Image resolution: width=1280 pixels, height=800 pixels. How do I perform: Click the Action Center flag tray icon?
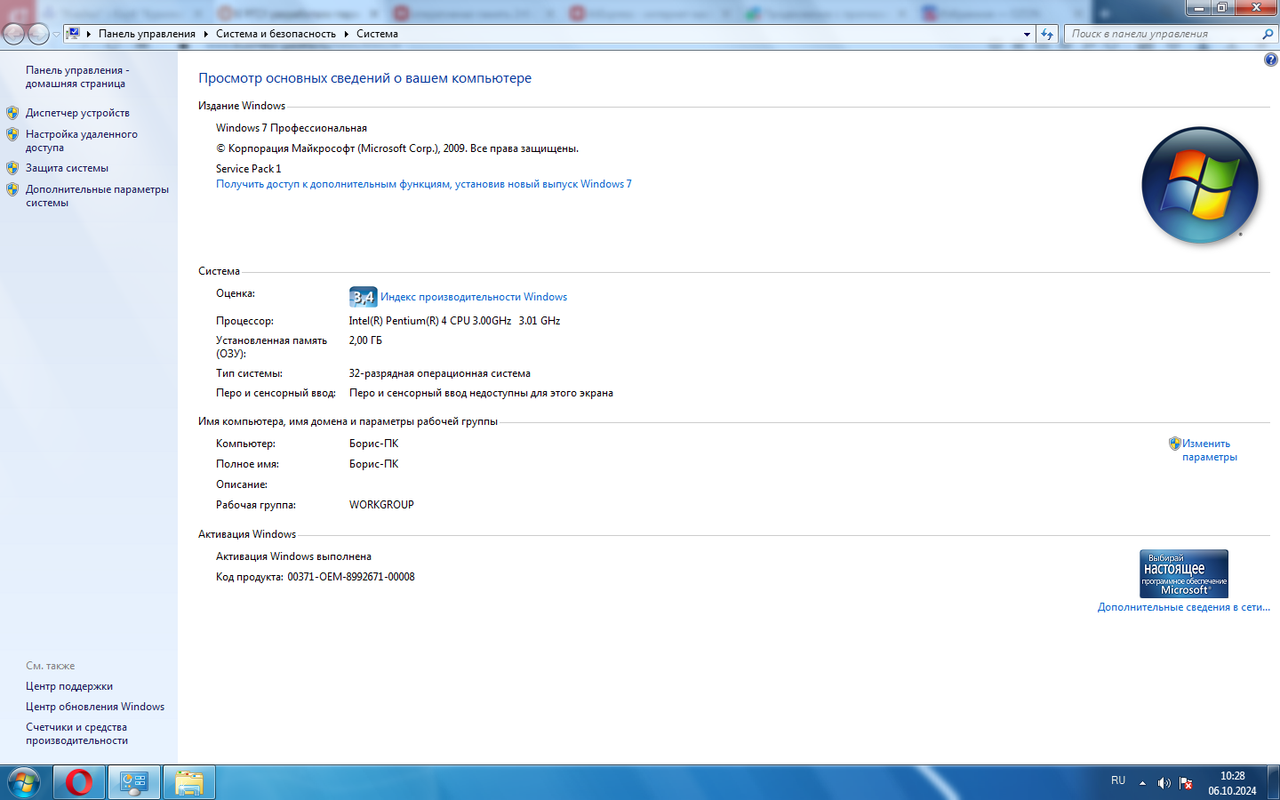click(x=1186, y=783)
